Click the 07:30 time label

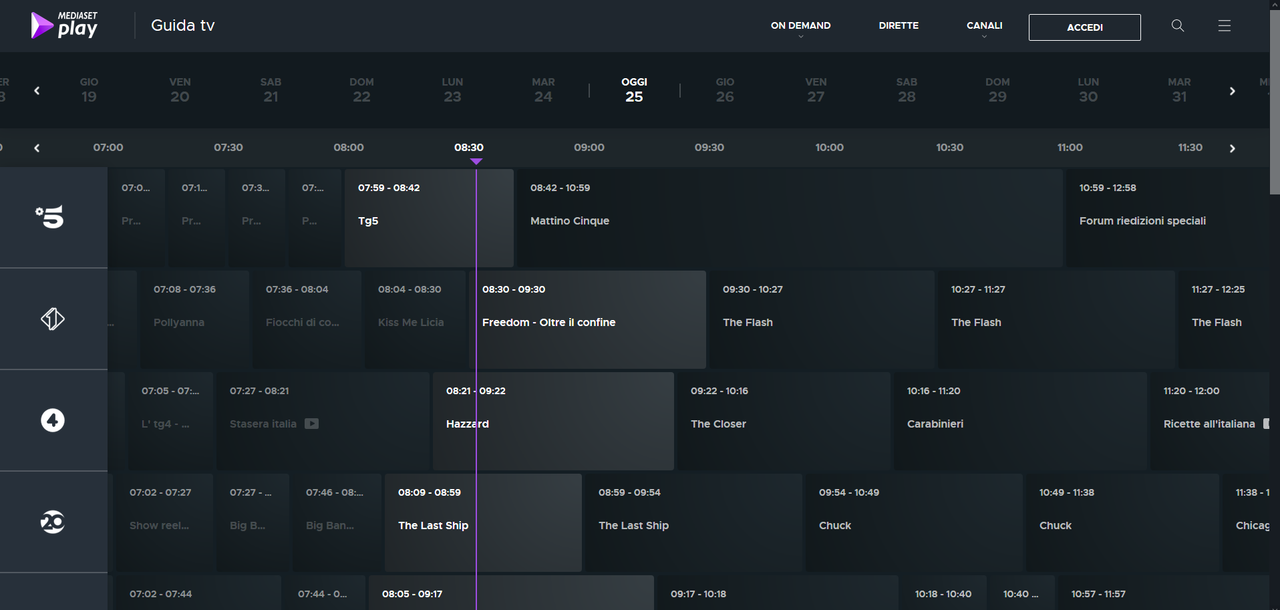click(x=228, y=148)
